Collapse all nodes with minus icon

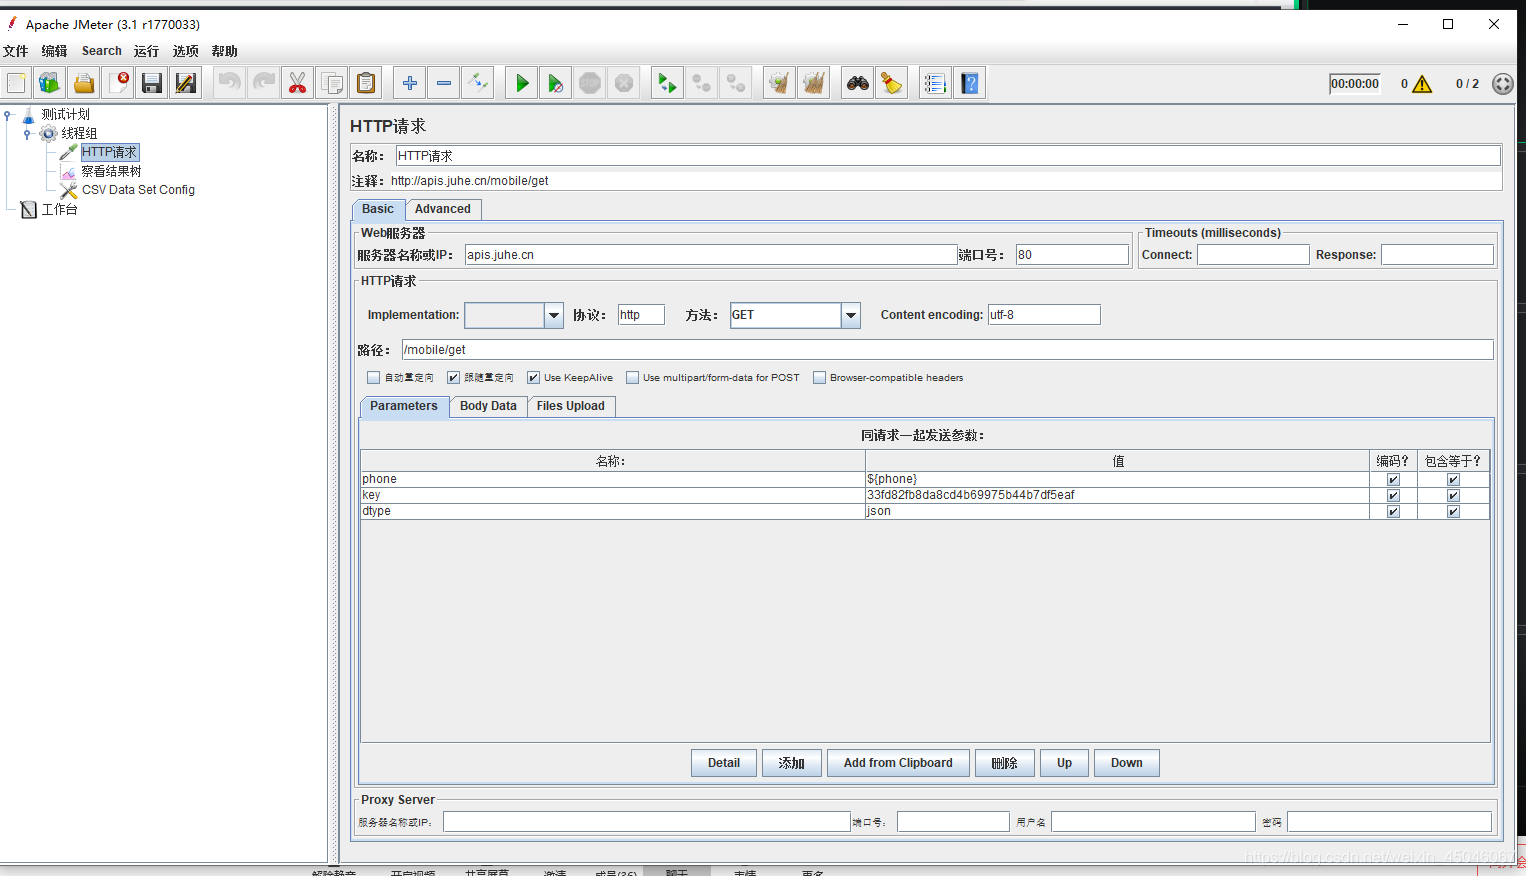[x=444, y=83]
